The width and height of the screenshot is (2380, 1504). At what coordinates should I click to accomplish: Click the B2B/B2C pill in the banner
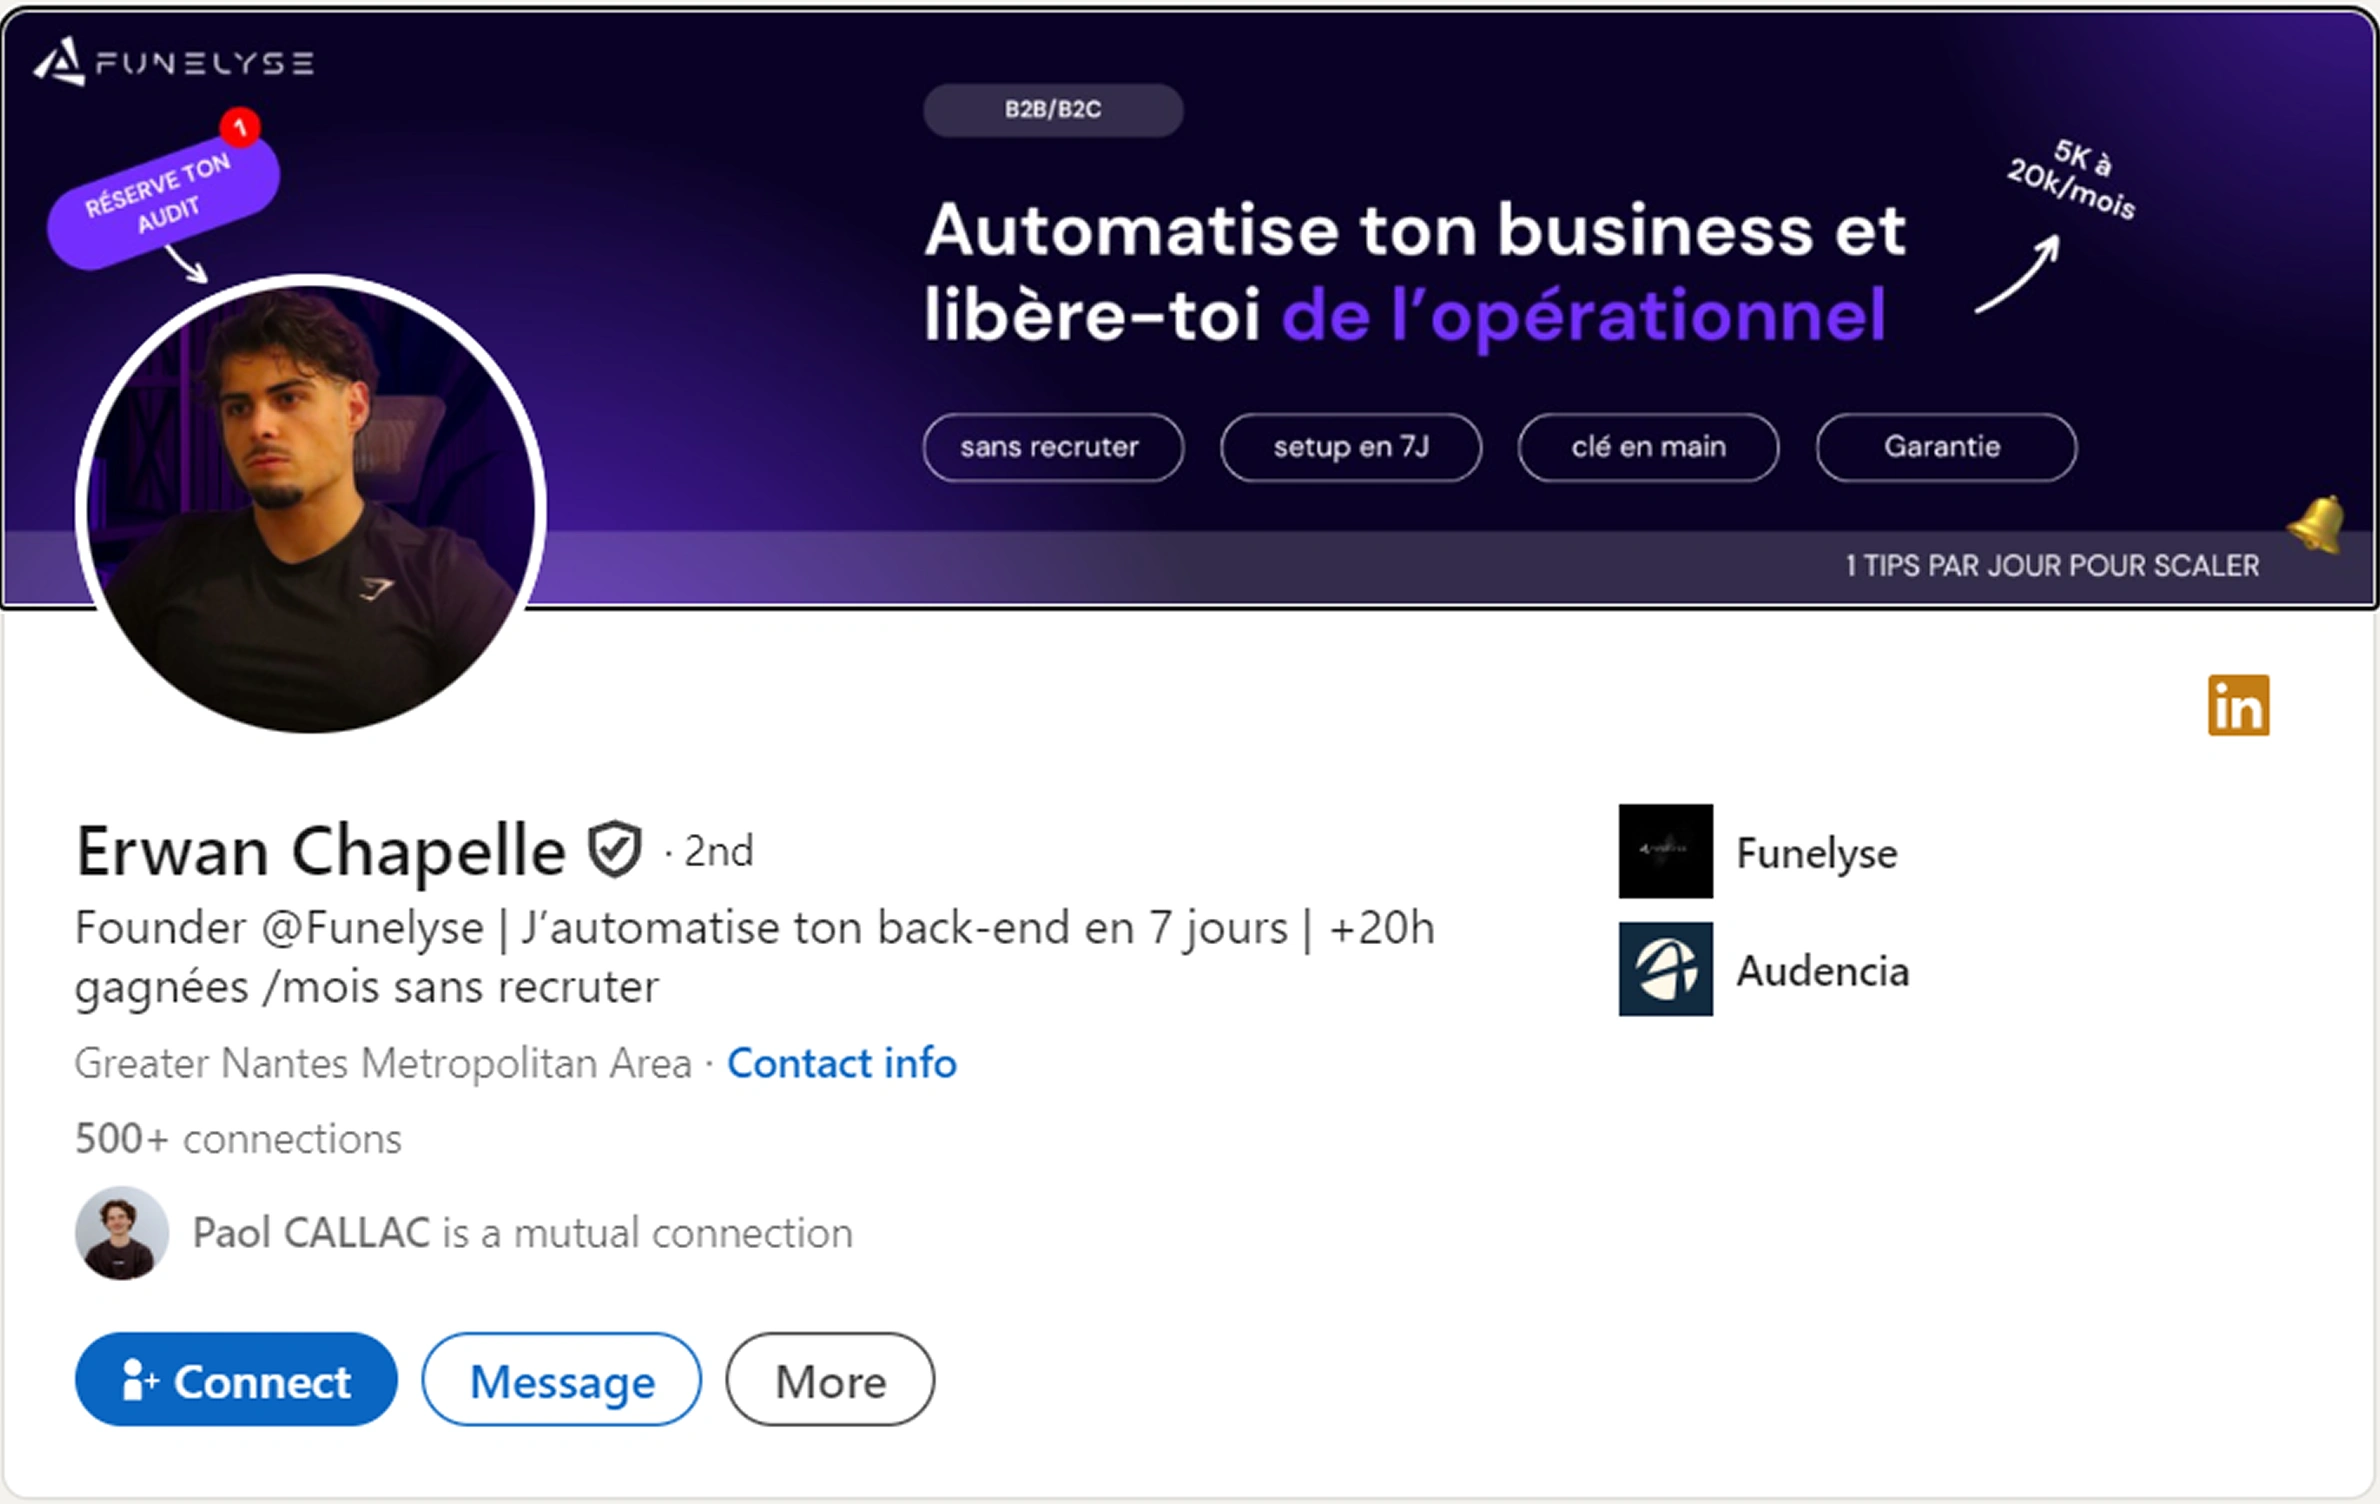(x=1052, y=110)
